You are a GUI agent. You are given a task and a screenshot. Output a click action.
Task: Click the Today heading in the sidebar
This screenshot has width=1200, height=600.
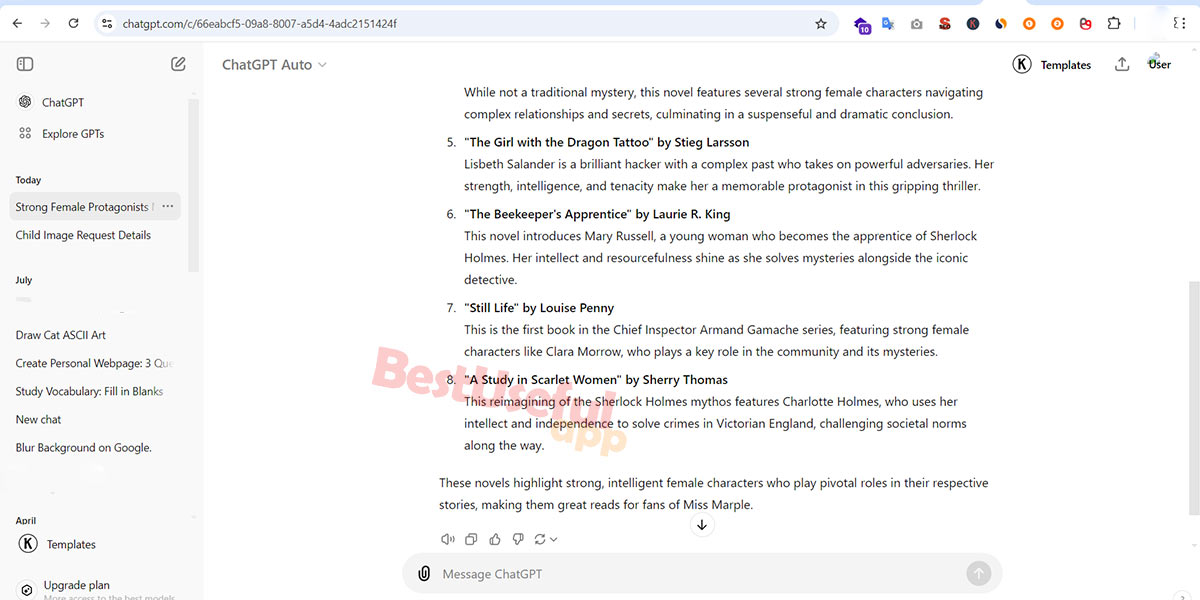click(29, 180)
